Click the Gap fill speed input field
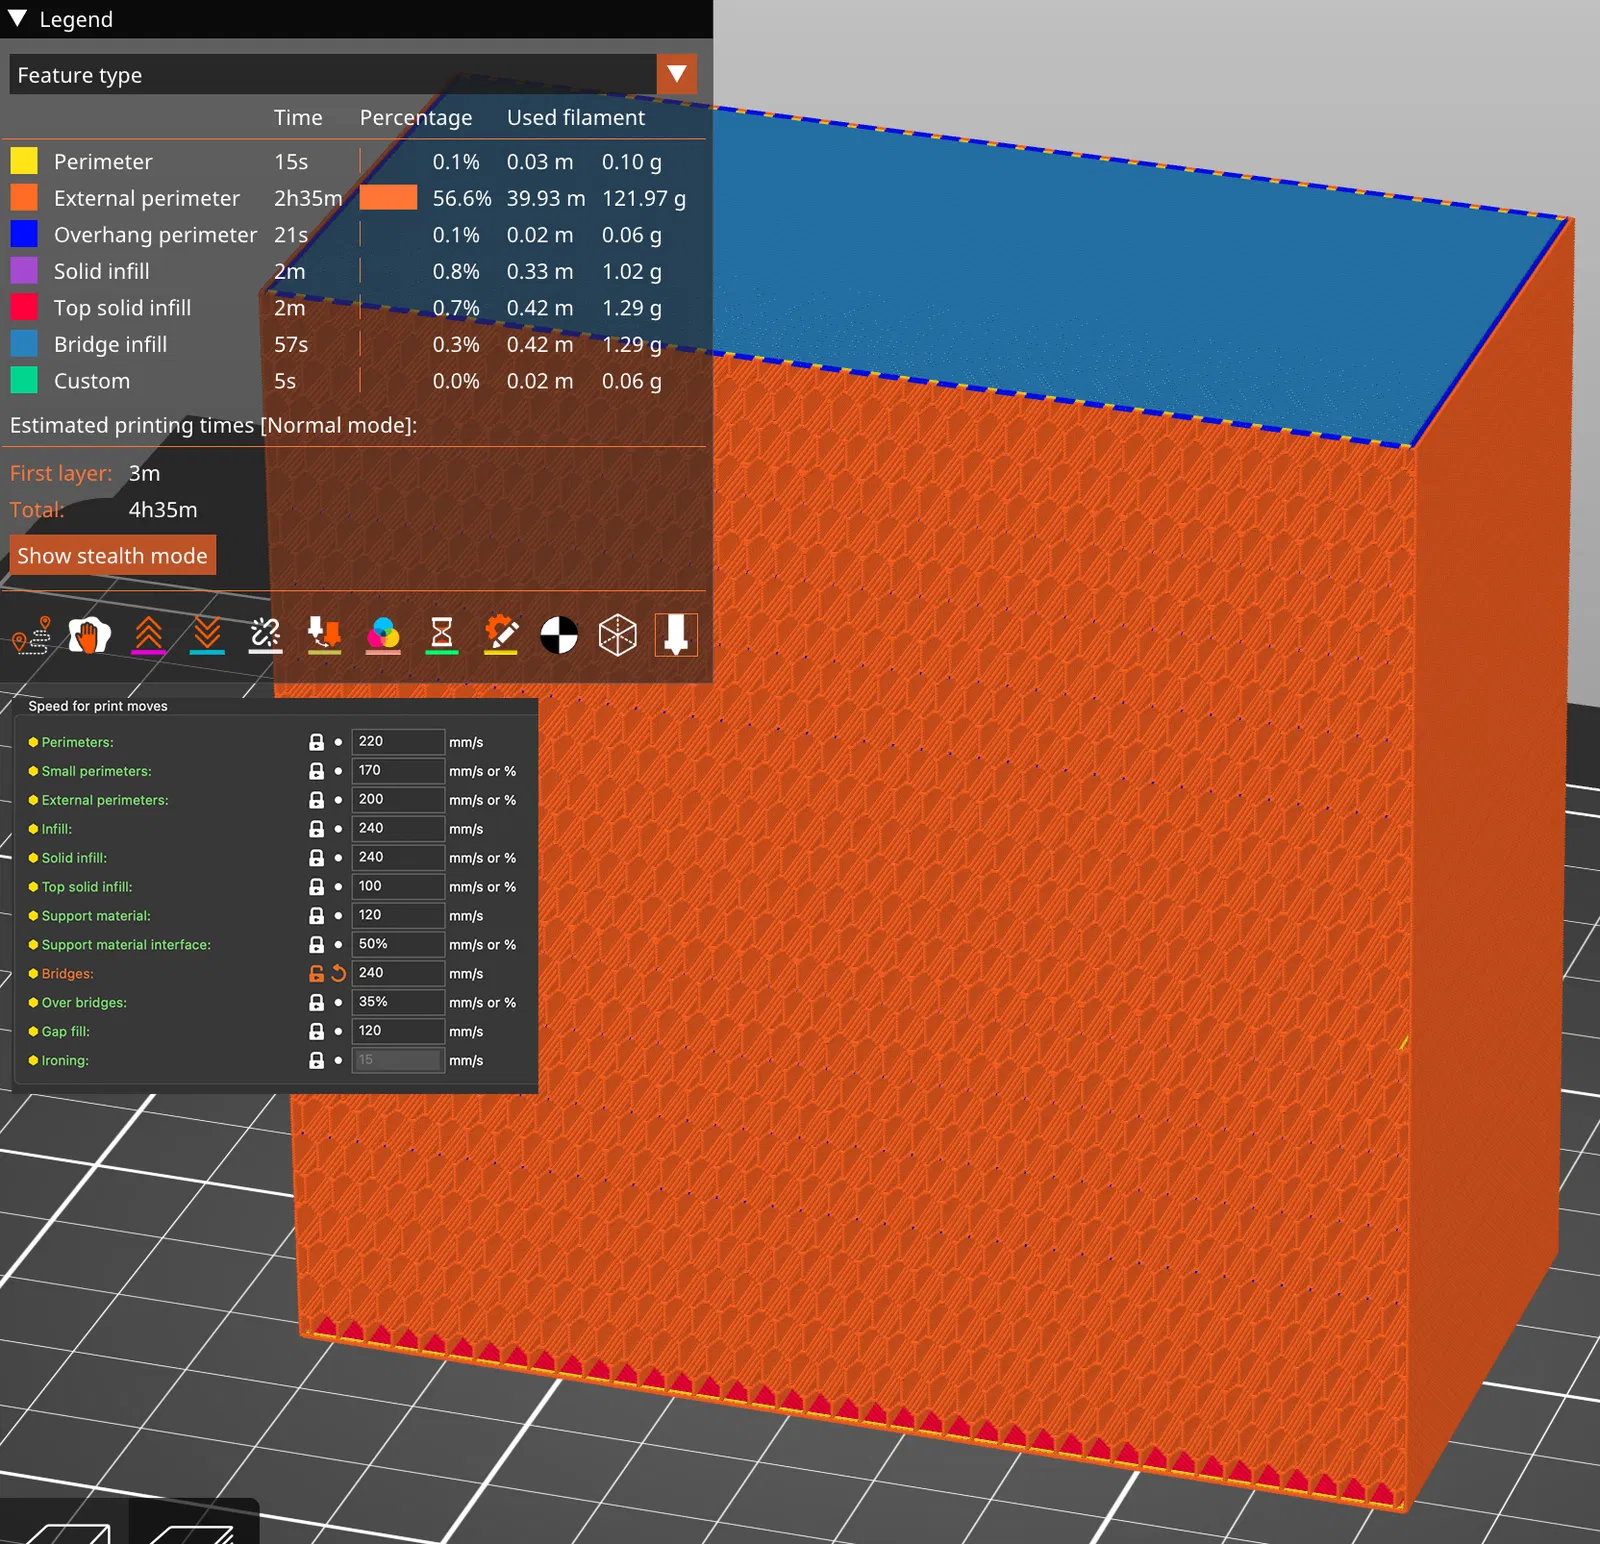 click(x=398, y=1032)
